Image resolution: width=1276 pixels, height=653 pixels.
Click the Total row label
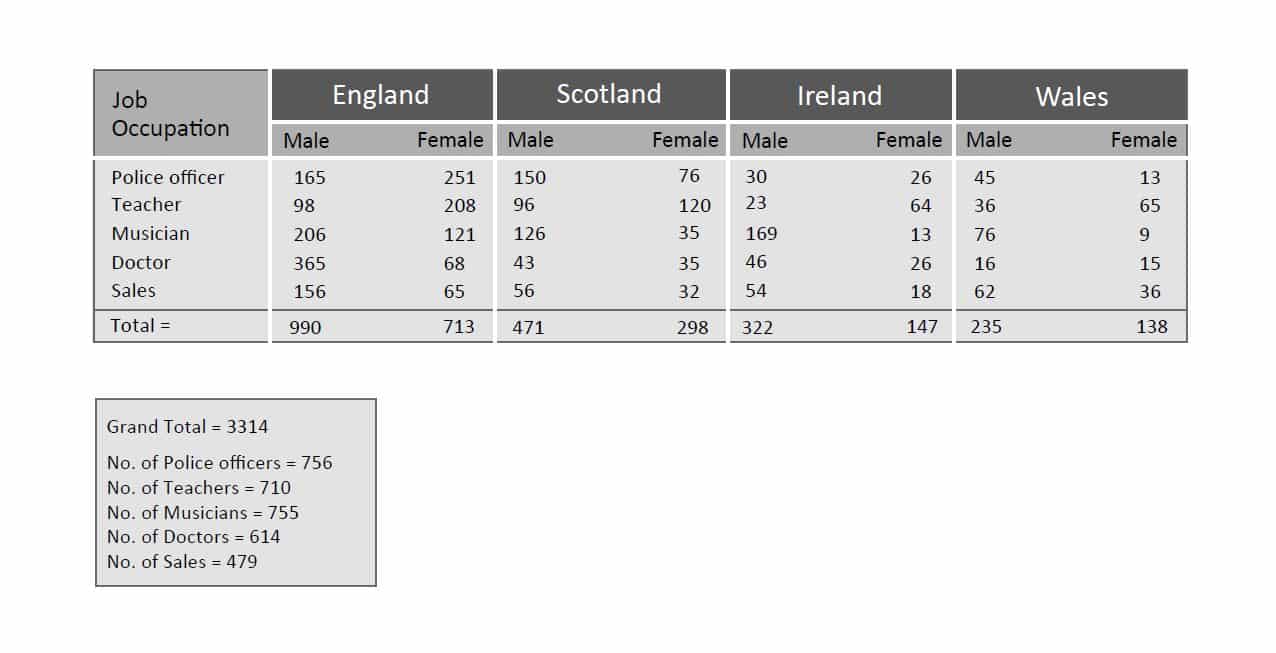[140, 326]
